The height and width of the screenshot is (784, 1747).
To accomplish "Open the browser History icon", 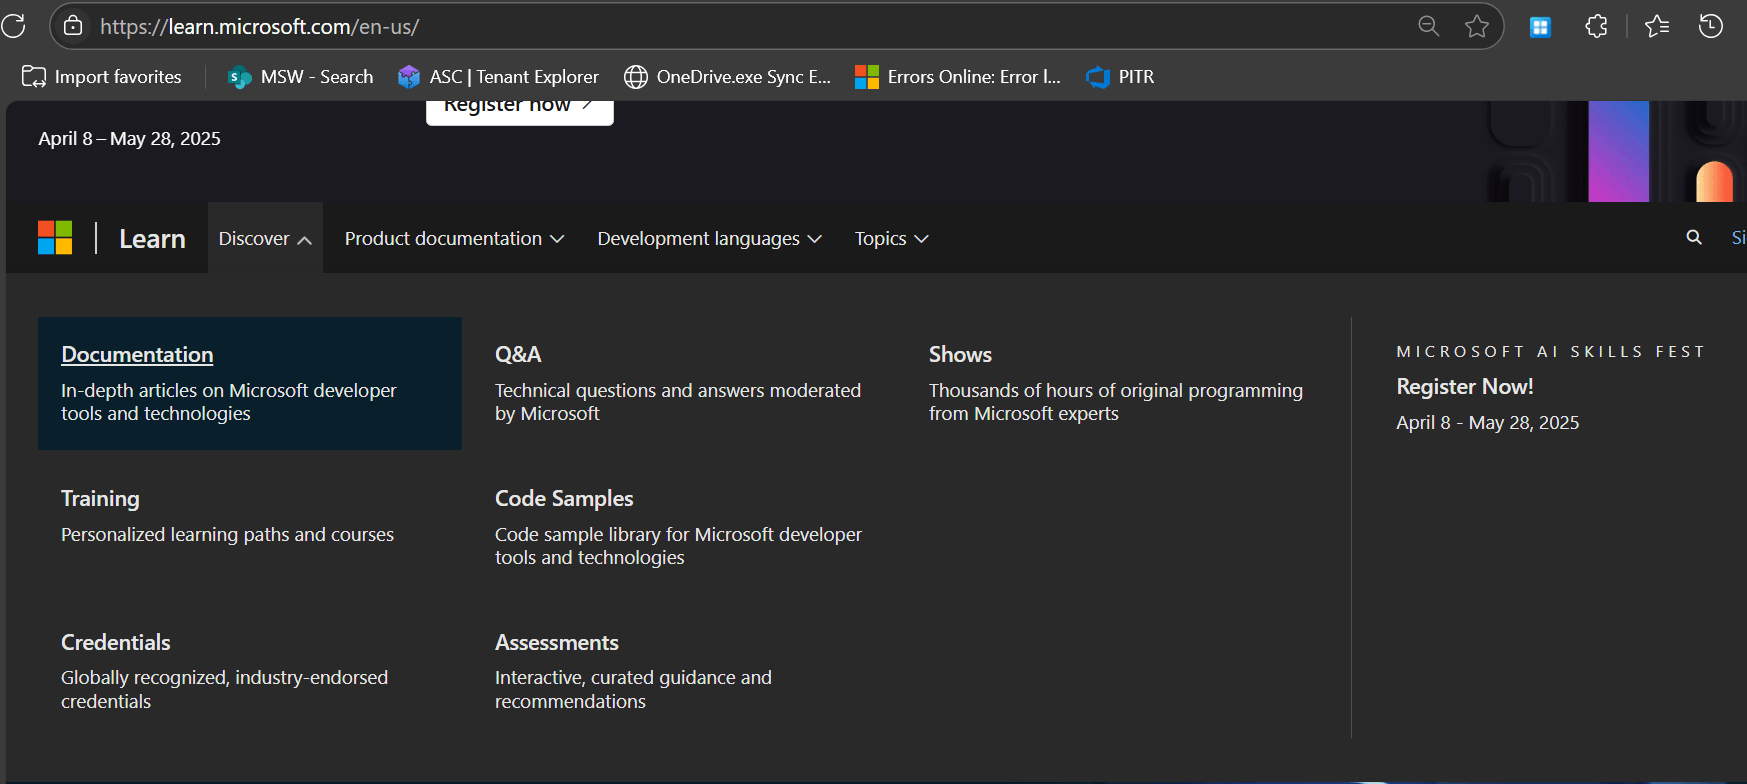I will click(1711, 26).
